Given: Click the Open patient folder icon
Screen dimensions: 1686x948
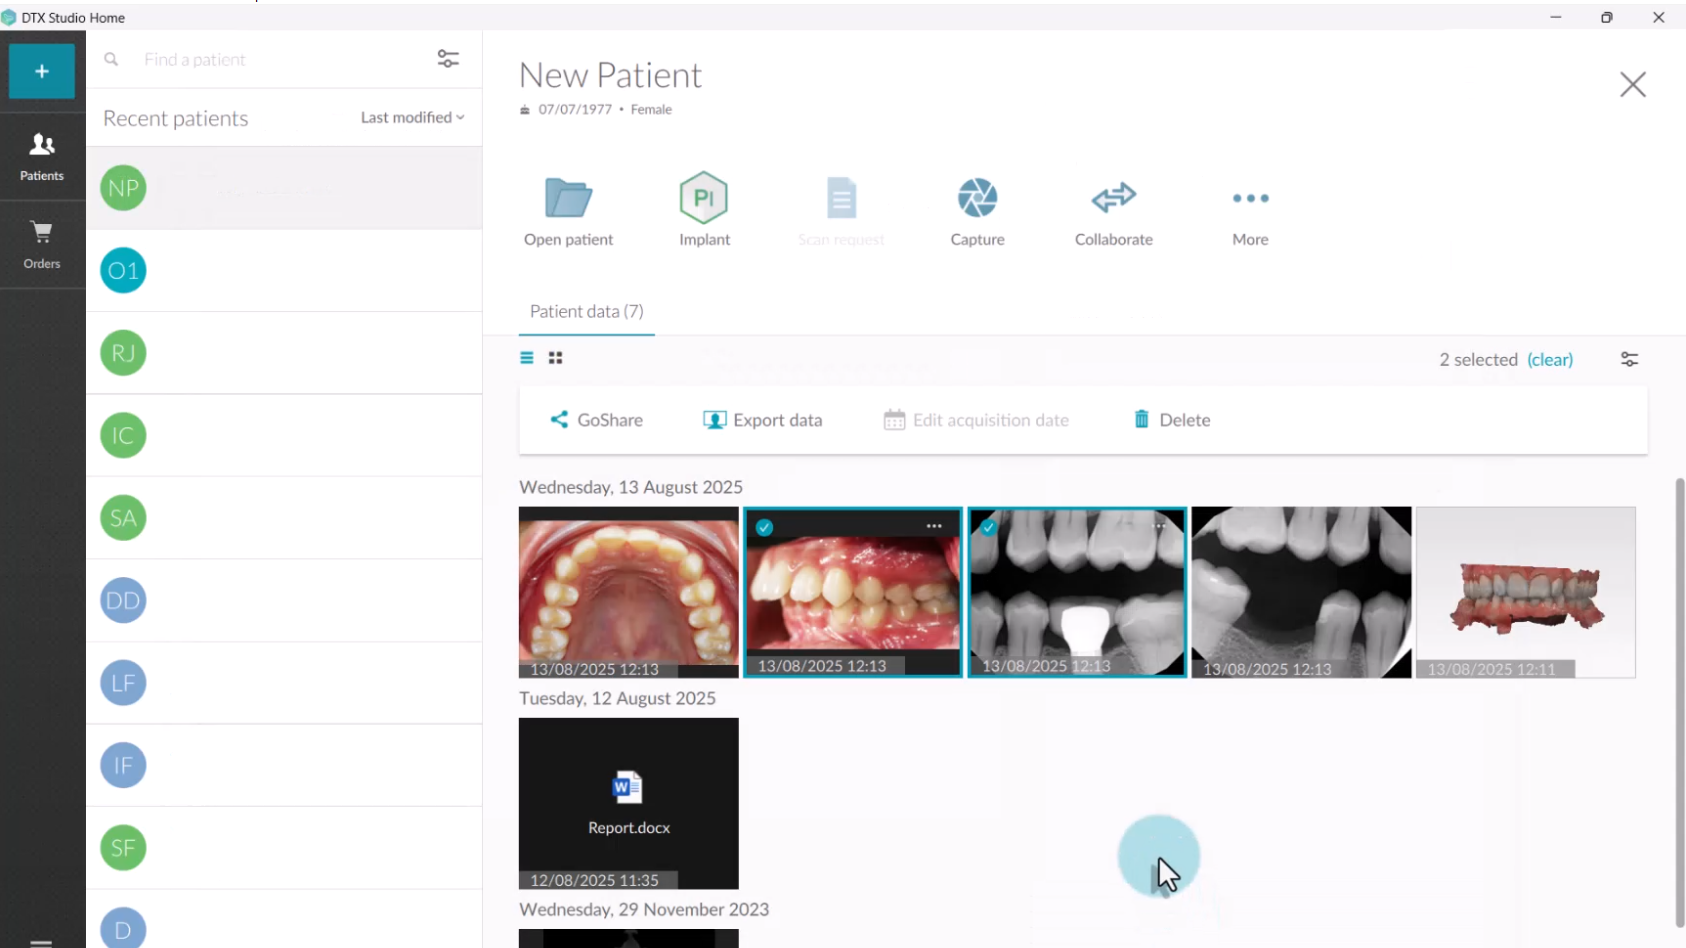Looking at the screenshot, I should pyautogui.click(x=568, y=199).
